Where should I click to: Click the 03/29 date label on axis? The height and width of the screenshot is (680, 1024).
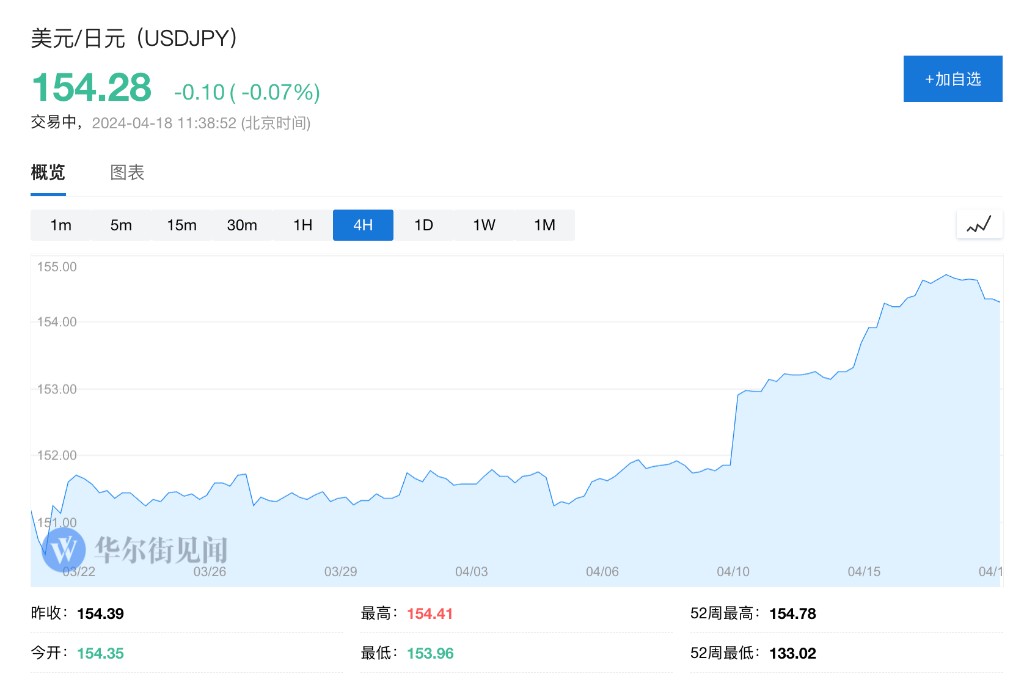click(341, 571)
